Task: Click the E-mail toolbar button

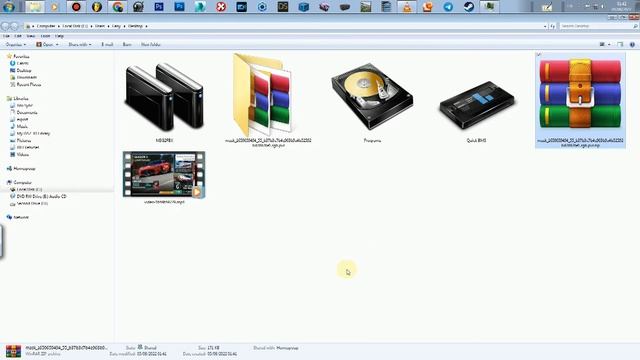Action: 107,44
